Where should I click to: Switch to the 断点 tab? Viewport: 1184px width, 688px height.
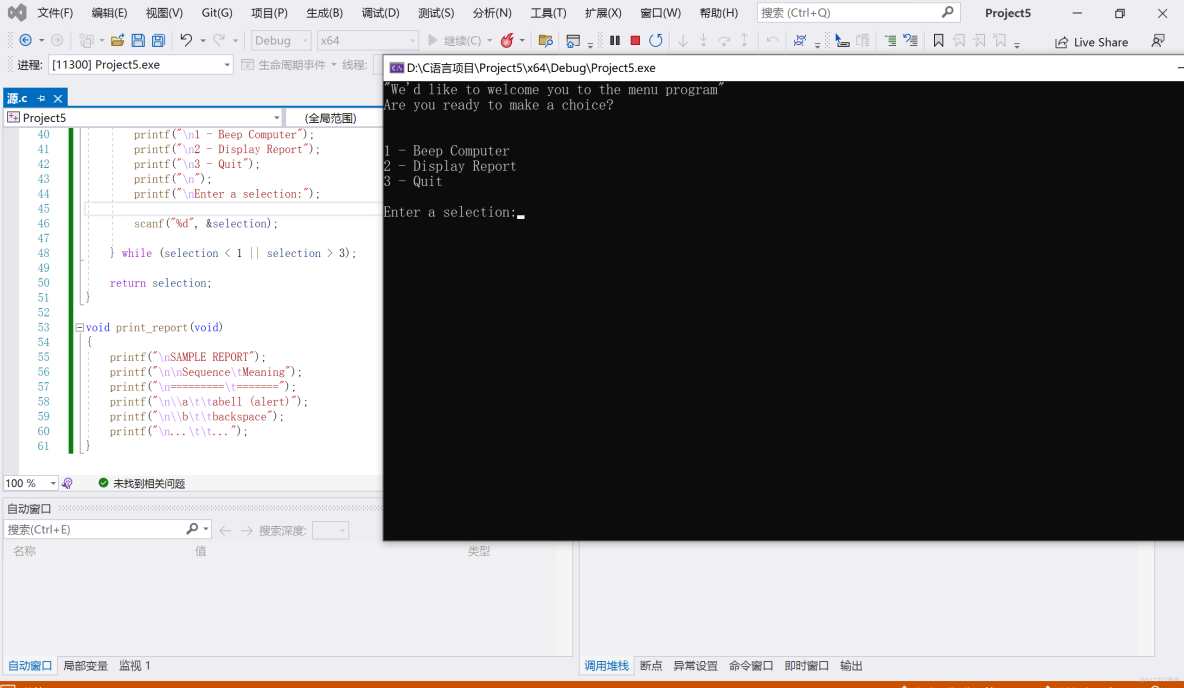(x=651, y=665)
